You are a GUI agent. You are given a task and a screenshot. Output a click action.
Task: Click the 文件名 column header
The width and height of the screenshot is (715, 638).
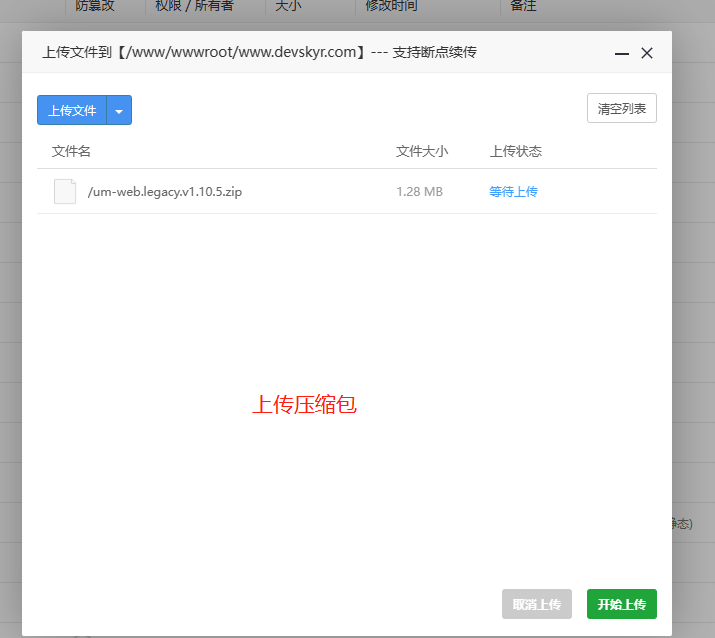tap(71, 151)
